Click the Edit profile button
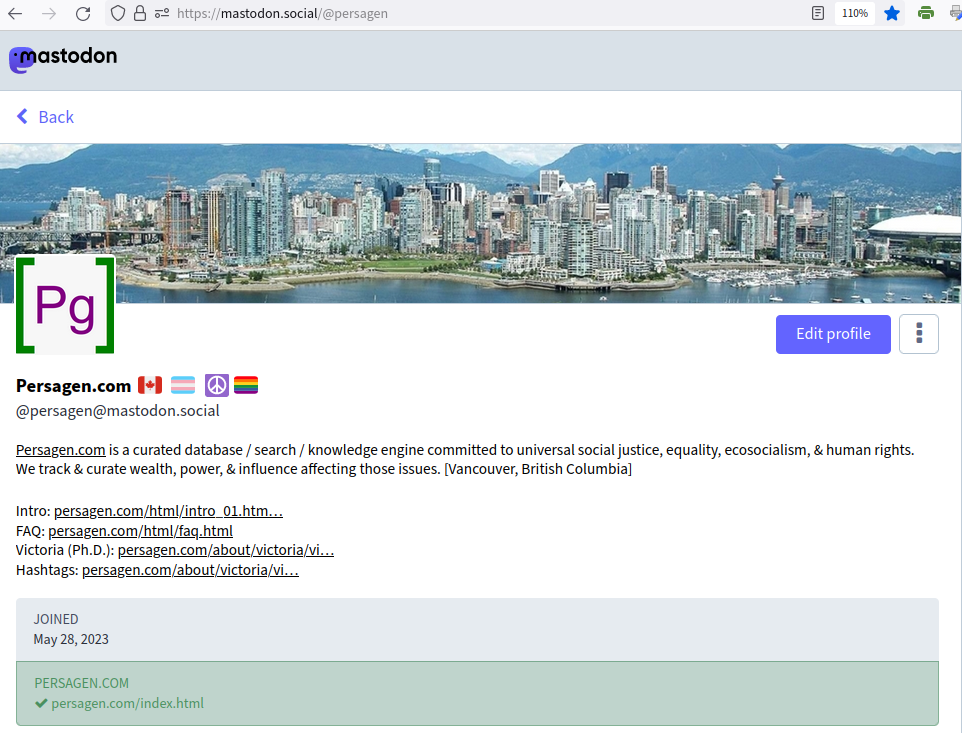The height and width of the screenshot is (733, 962). coord(833,334)
